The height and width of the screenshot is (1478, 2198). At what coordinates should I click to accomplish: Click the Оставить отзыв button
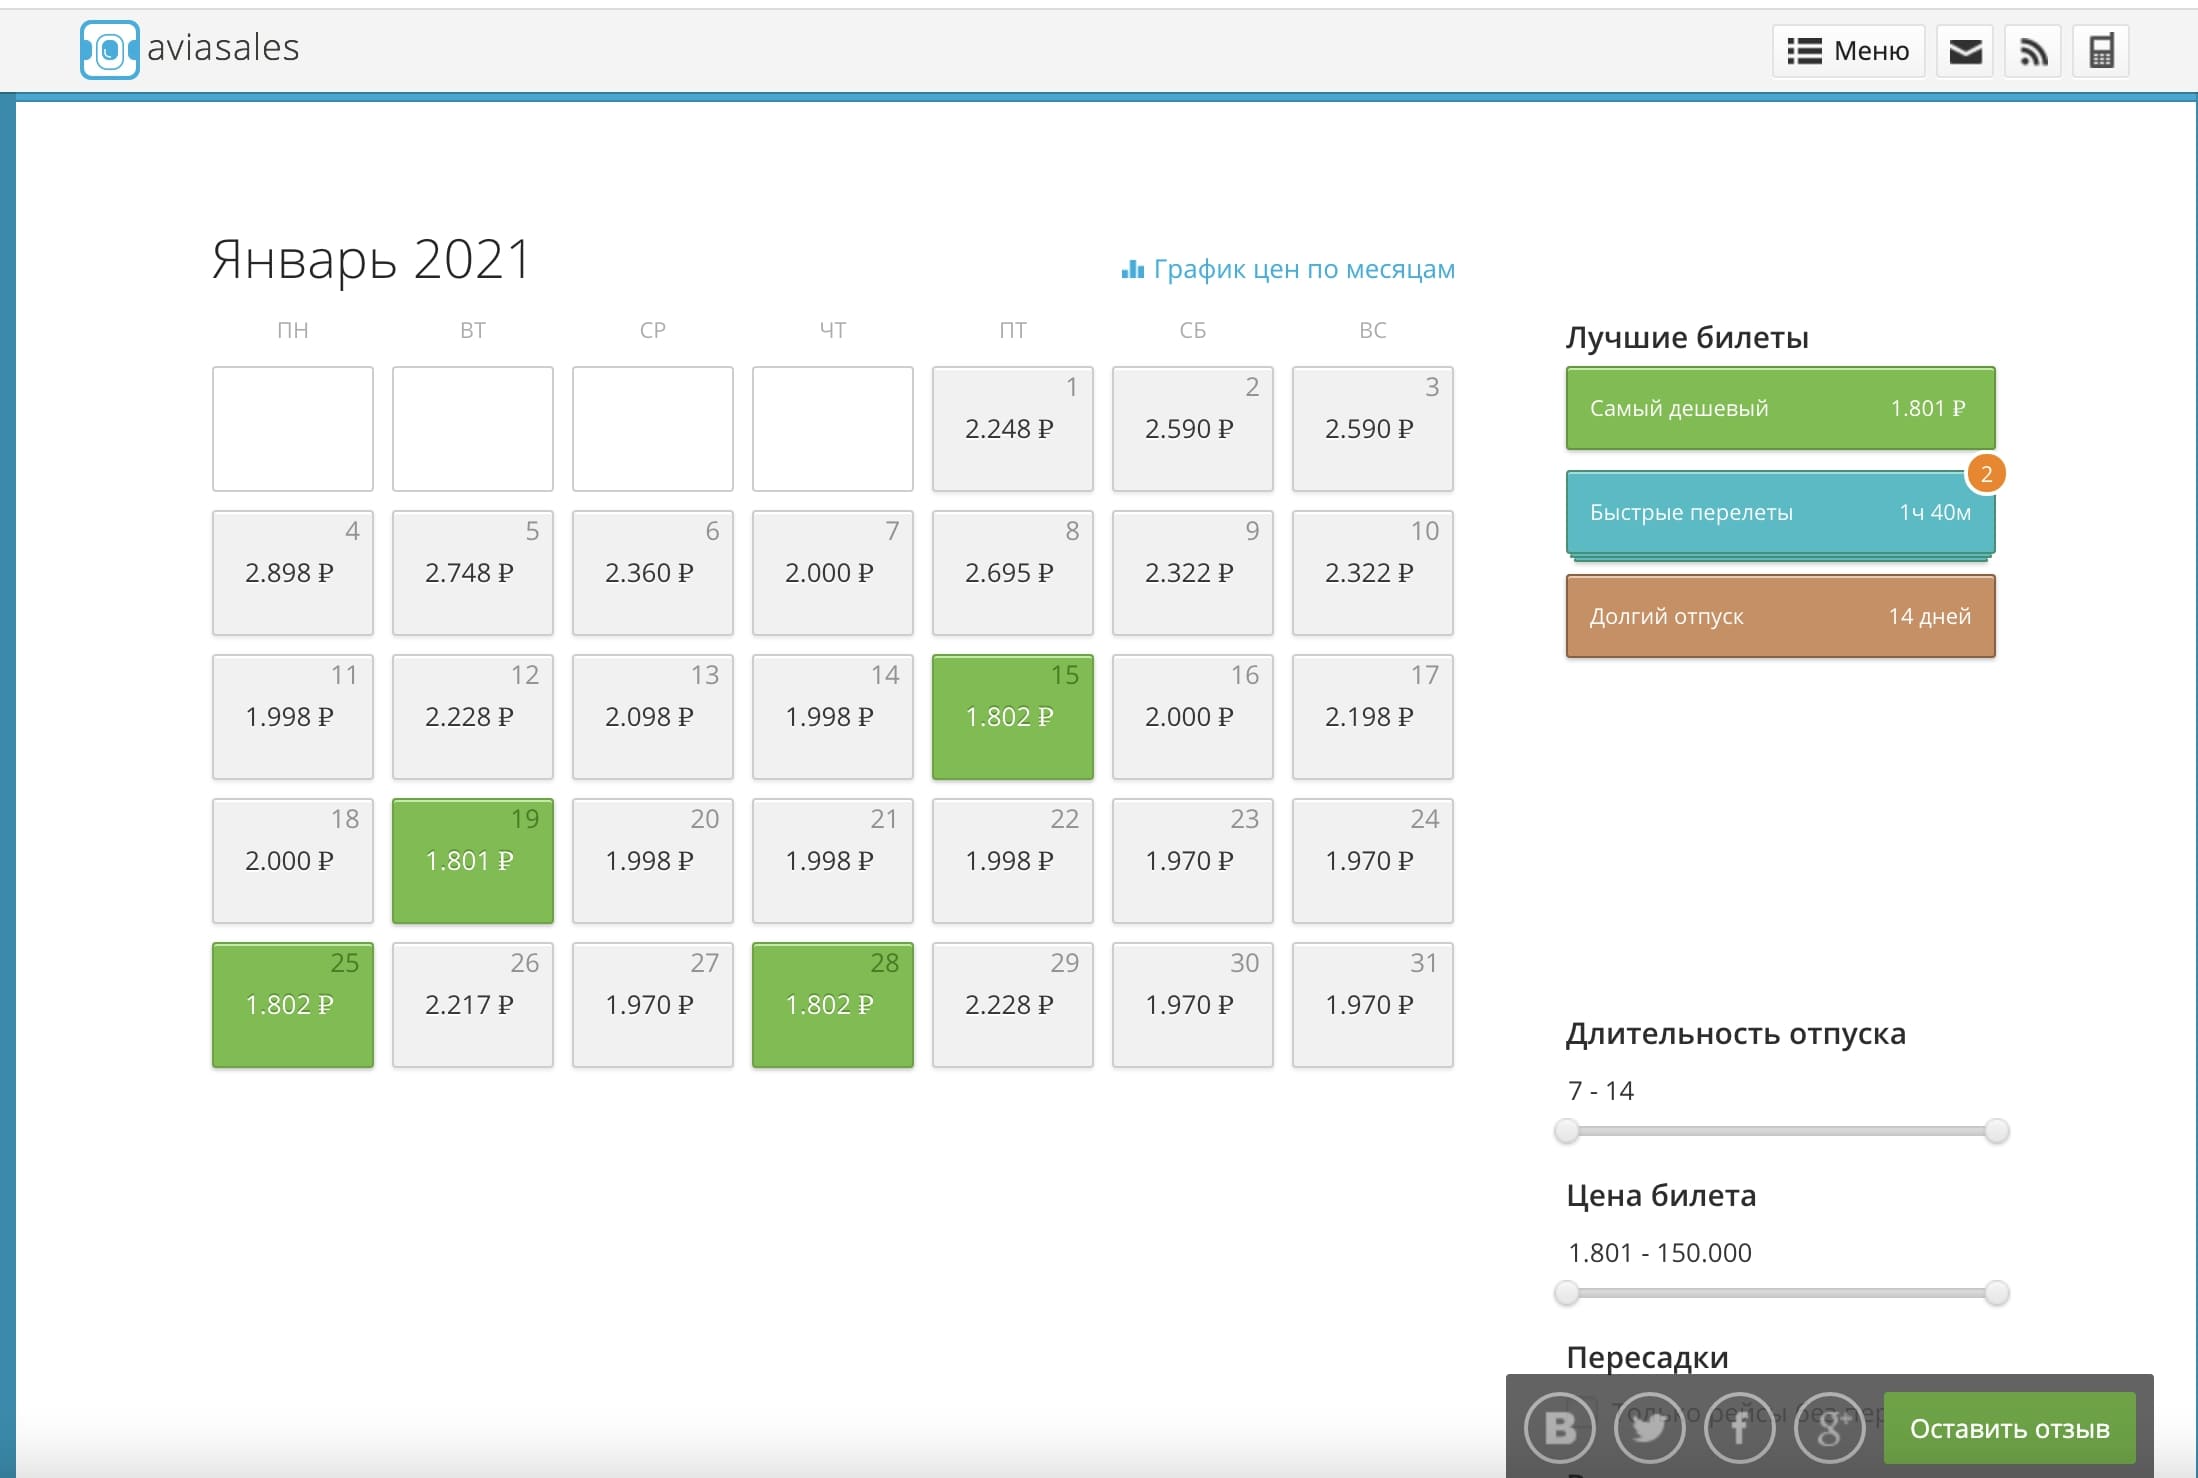[x=2009, y=1428]
